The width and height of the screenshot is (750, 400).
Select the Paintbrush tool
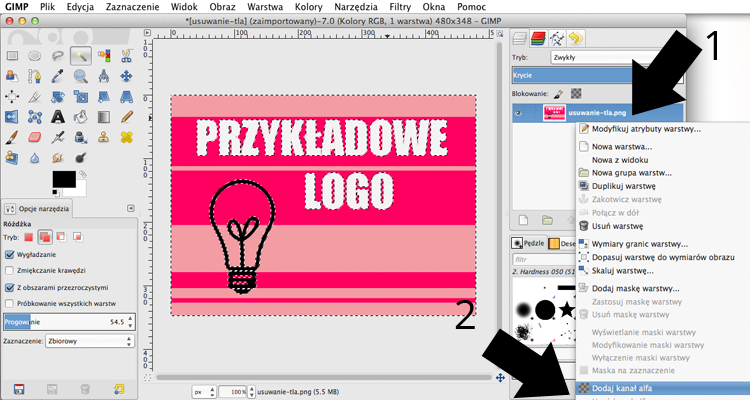pyautogui.click(x=12, y=138)
